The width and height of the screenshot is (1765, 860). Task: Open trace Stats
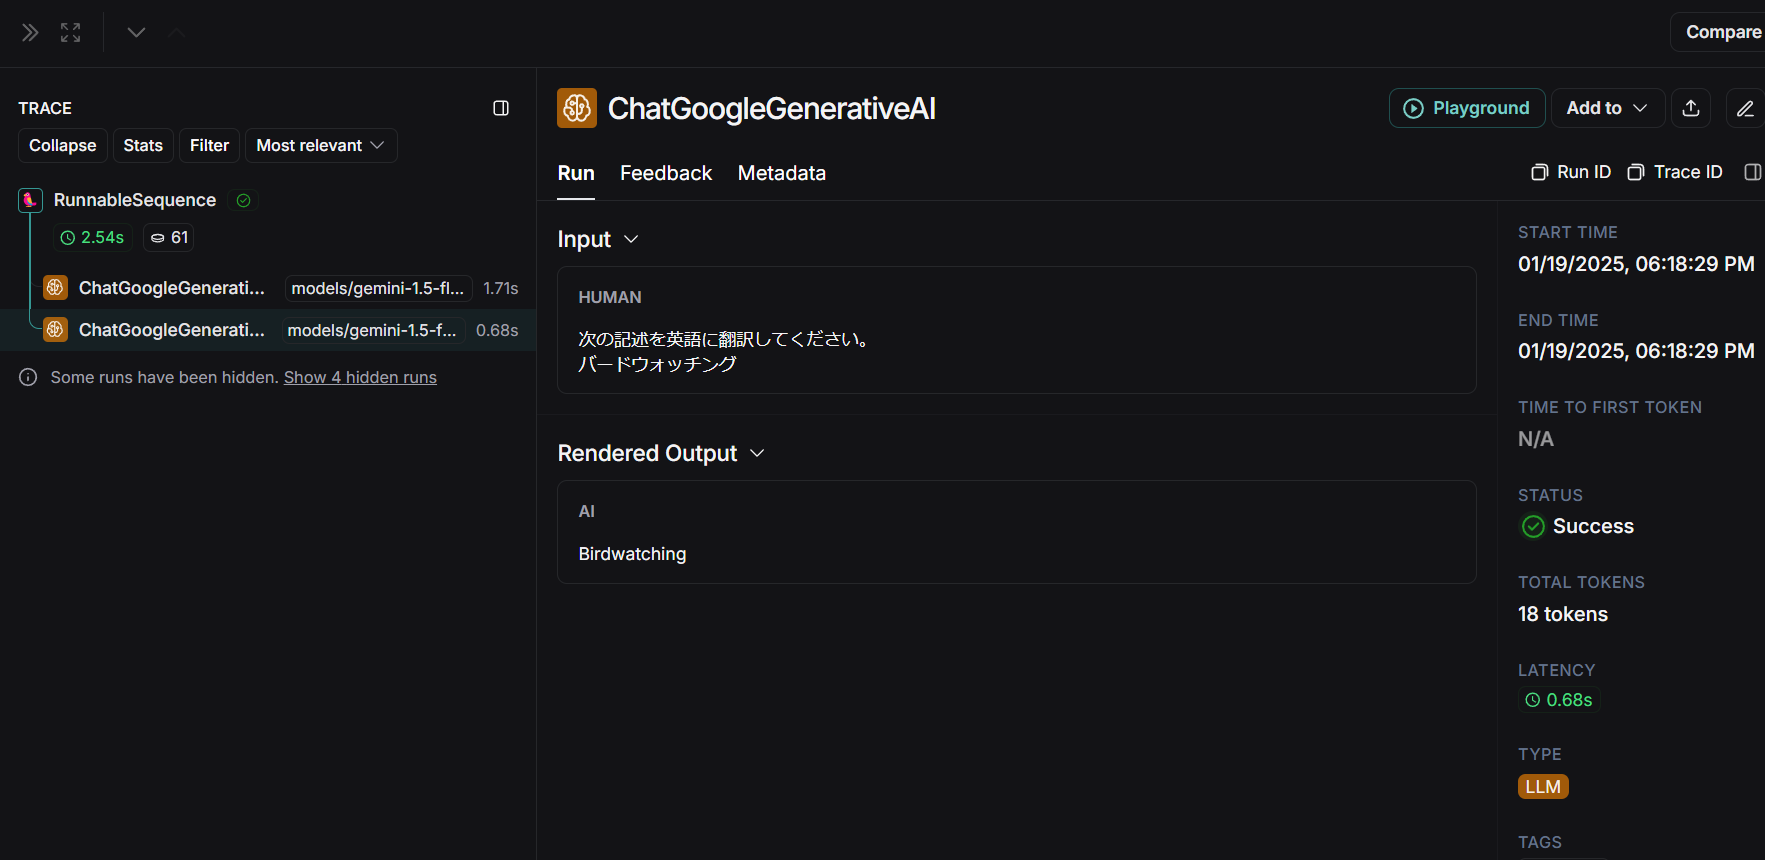(x=143, y=146)
